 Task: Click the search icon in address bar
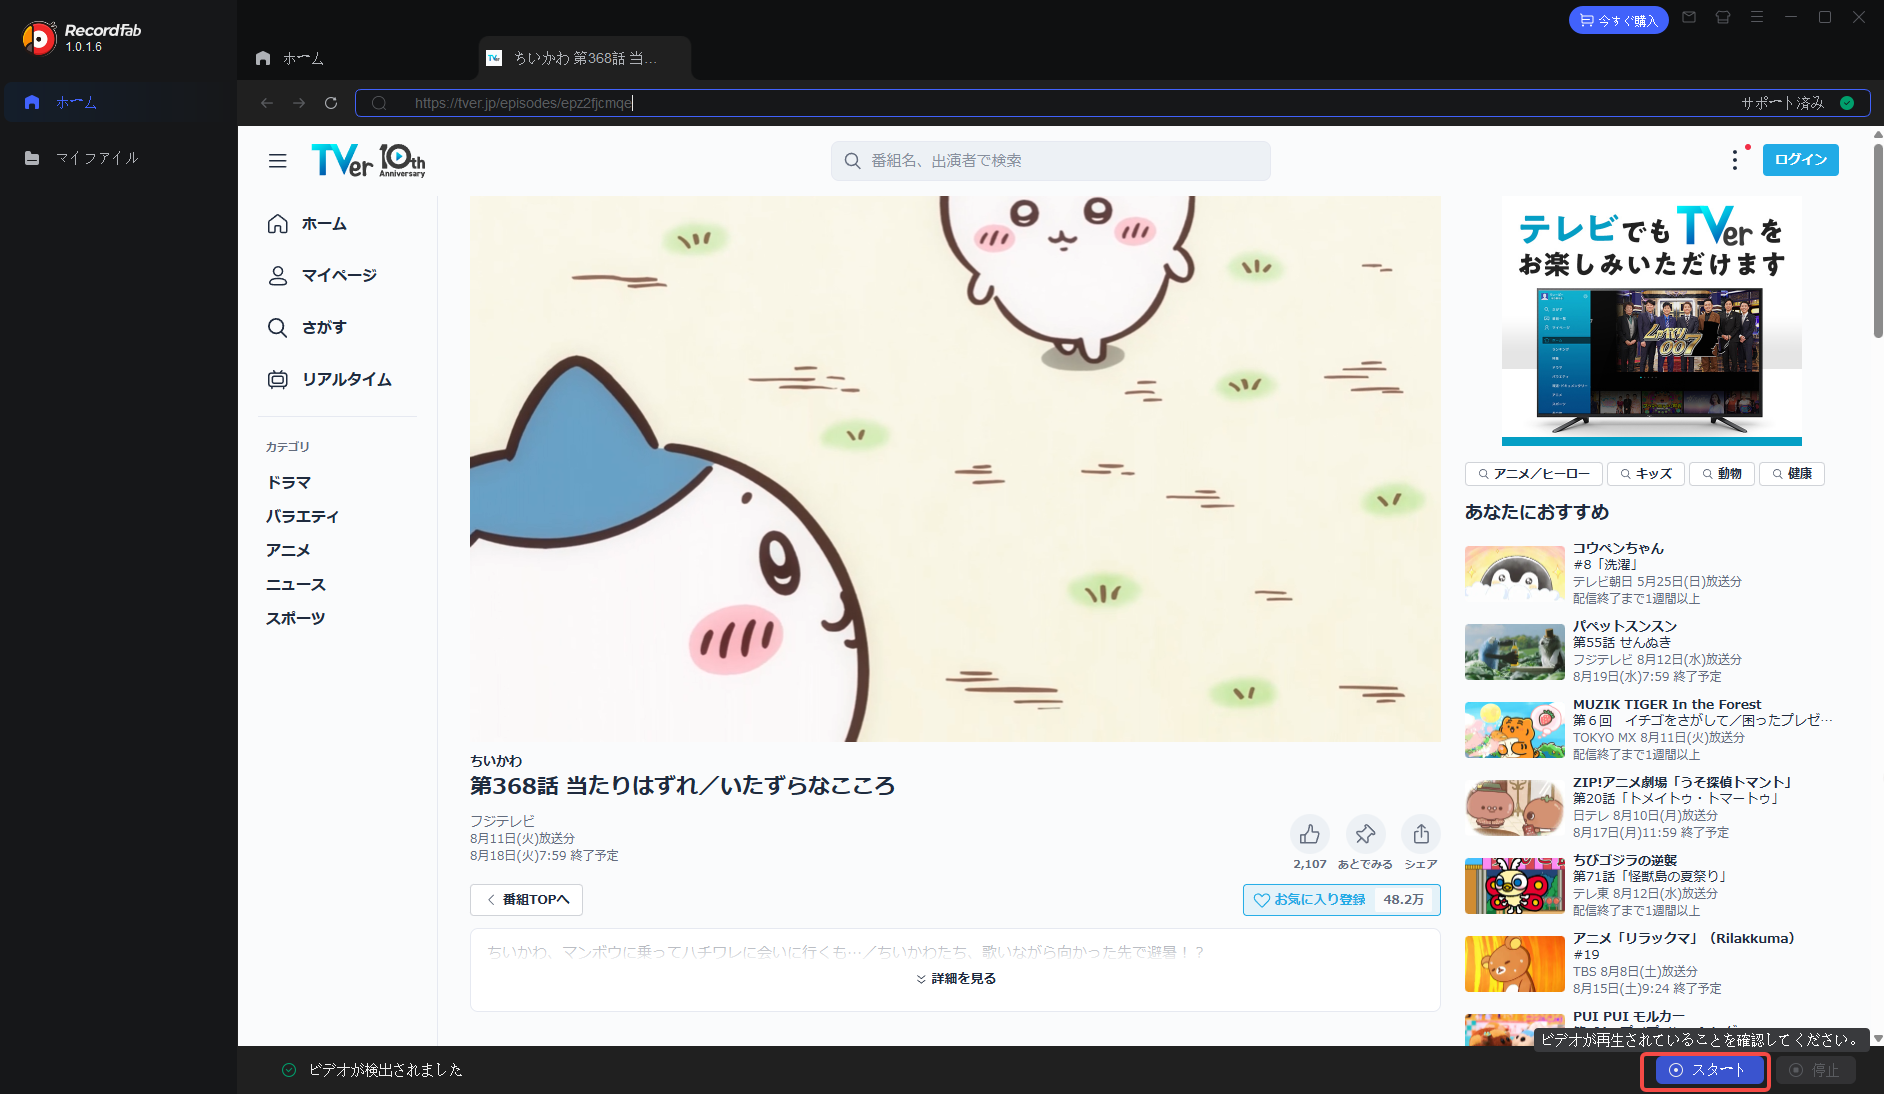click(x=379, y=103)
